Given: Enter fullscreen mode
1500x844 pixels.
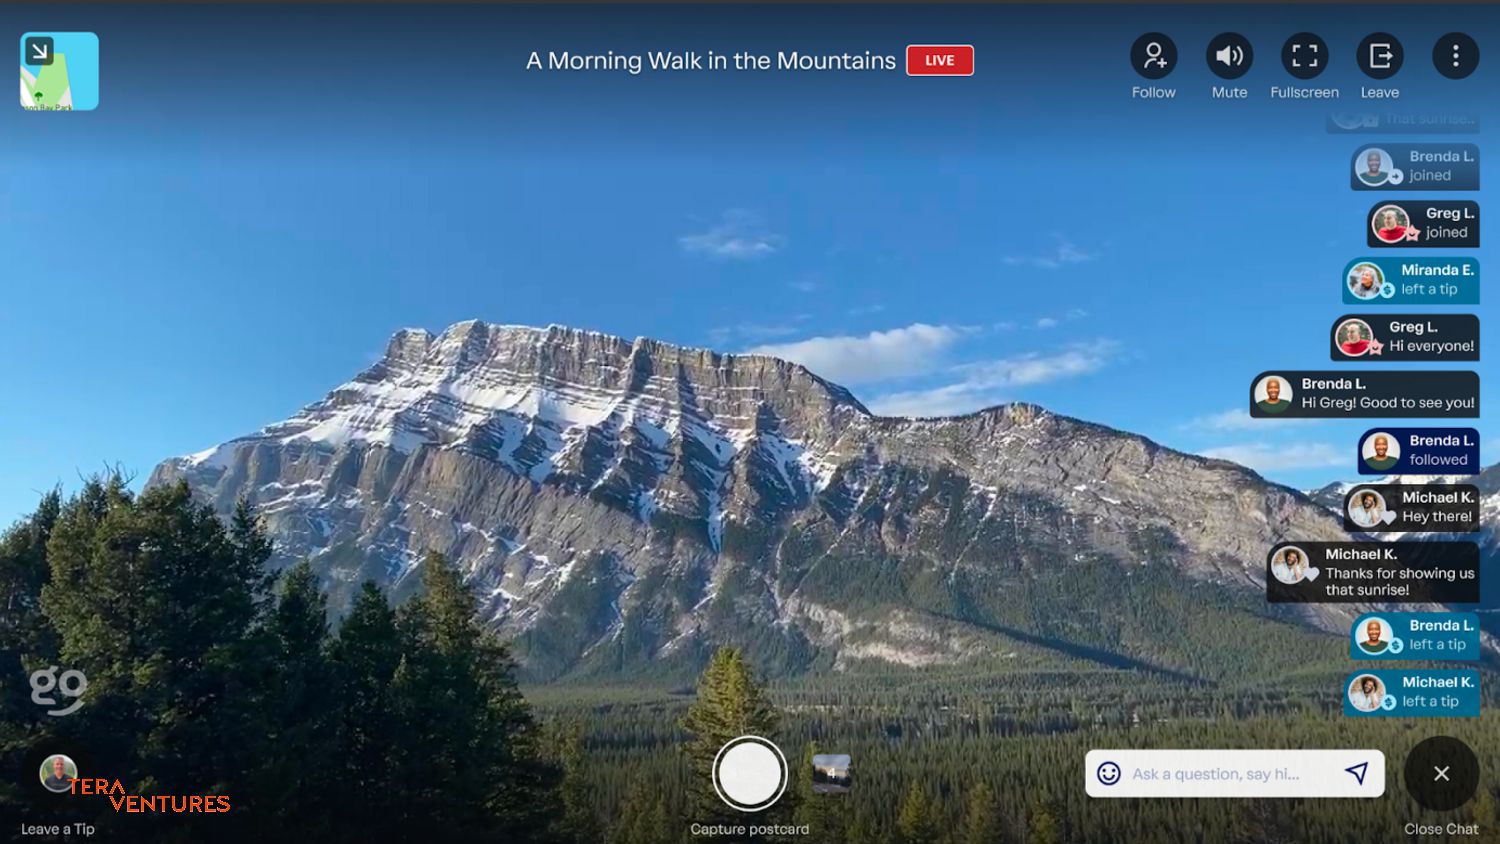Looking at the screenshot, I should 1304,56.
